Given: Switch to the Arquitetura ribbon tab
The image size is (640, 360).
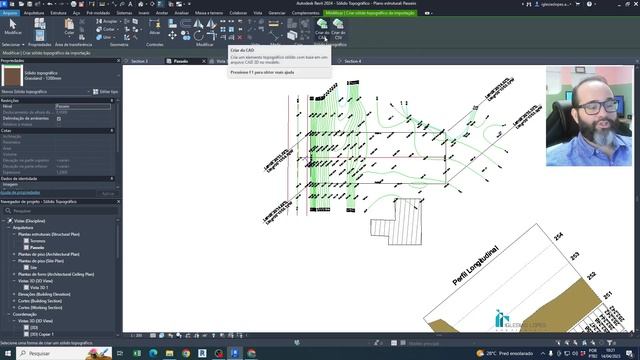Looking at the screenshot, I should coord(34,13).
